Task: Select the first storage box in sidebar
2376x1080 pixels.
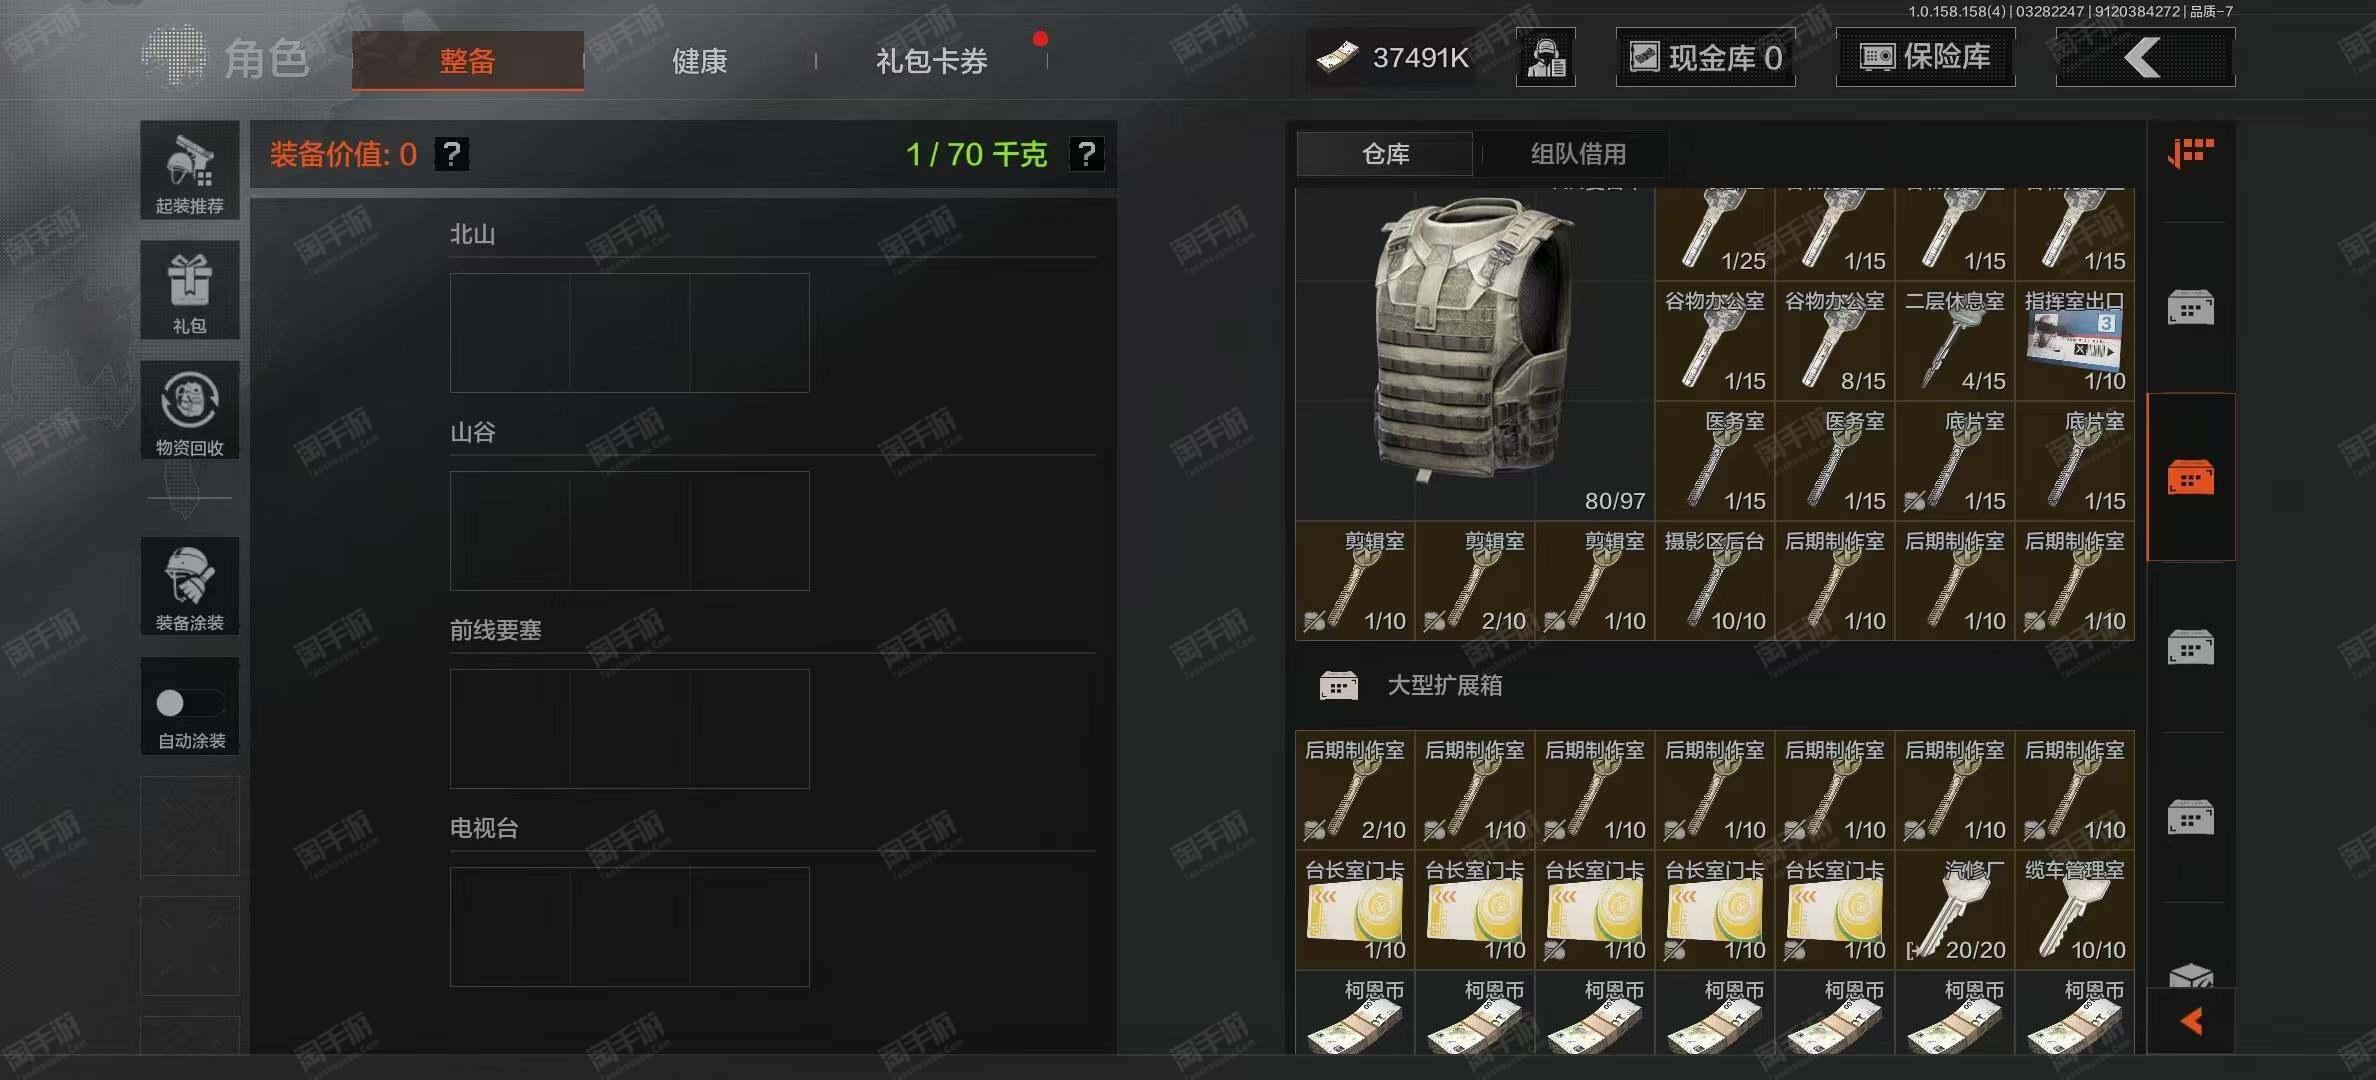Action: pyautogui.click(x=2190, y=307)
